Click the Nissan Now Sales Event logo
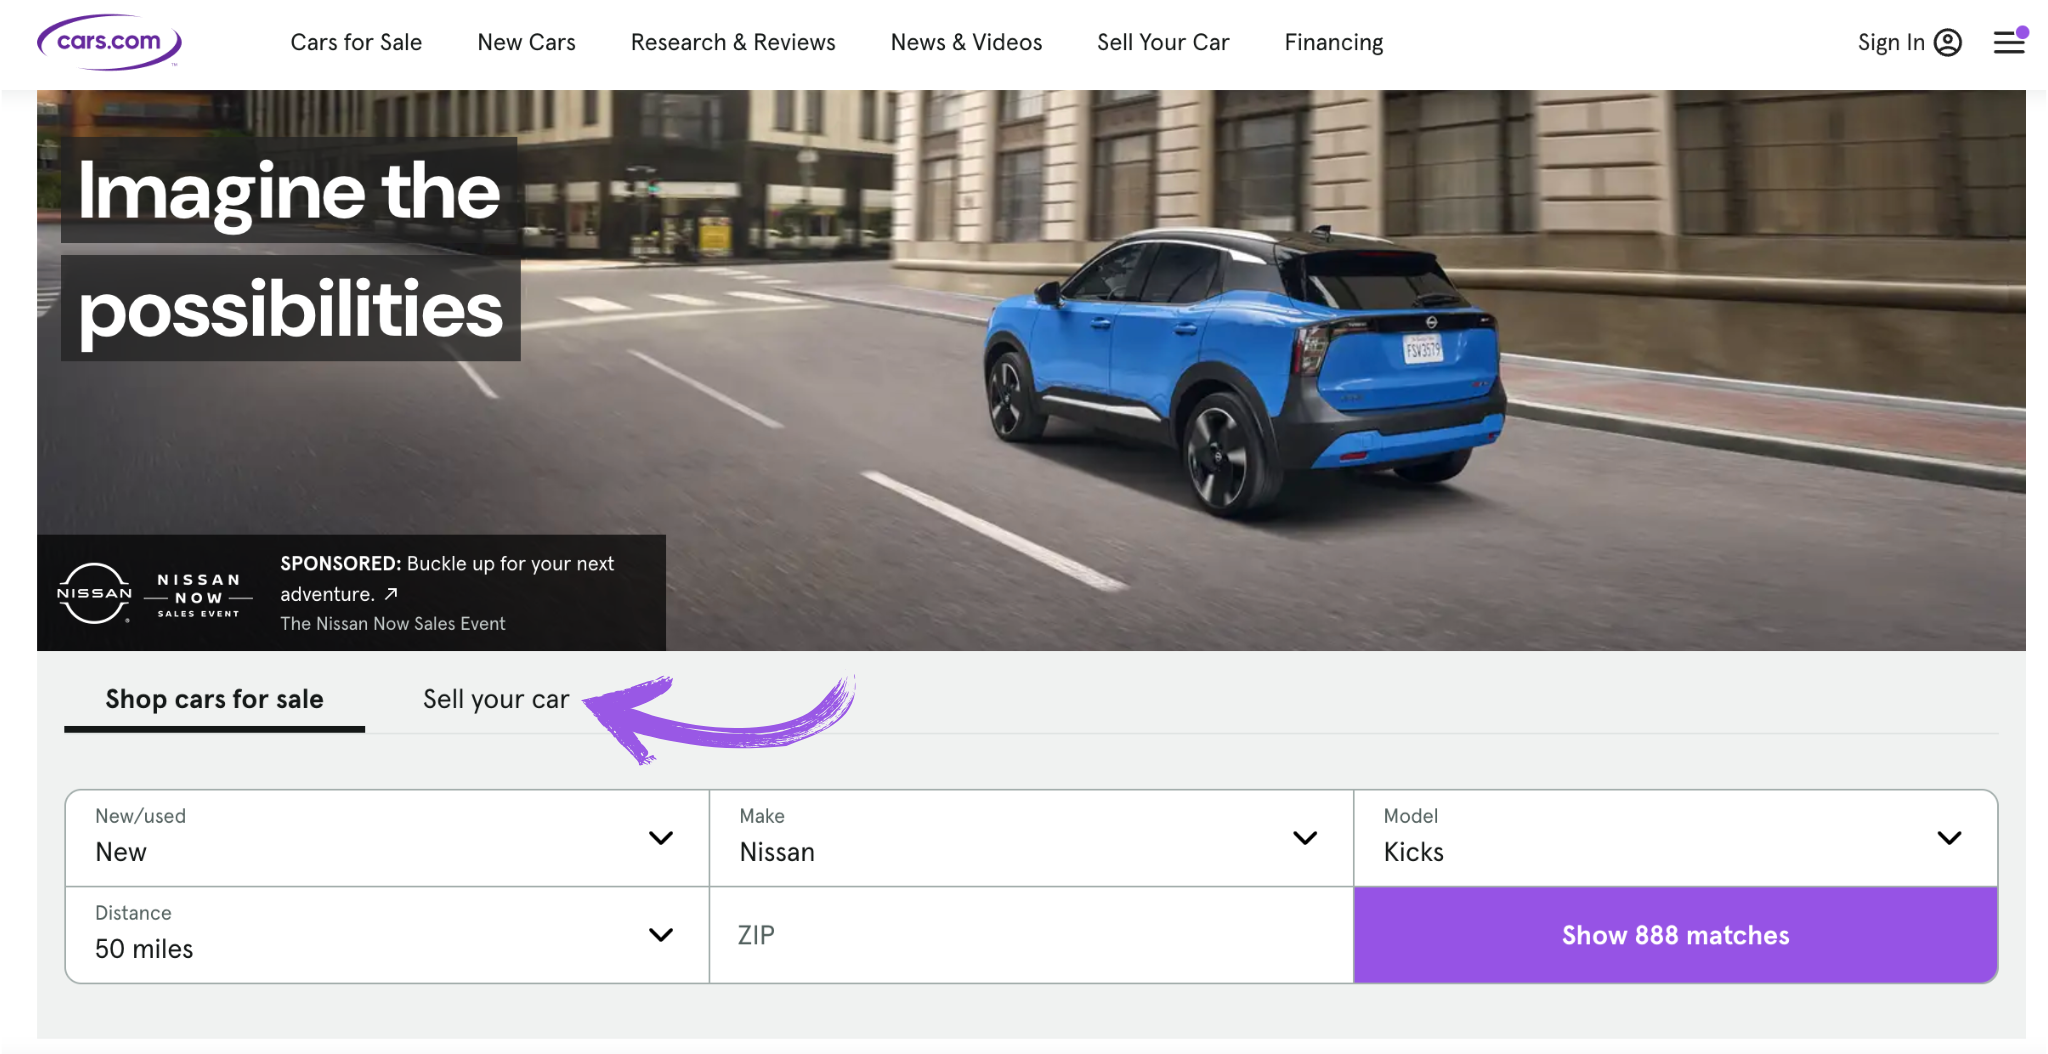Image resolution: width=2048 pixels, height=1054 pixels. pos(199,595)
